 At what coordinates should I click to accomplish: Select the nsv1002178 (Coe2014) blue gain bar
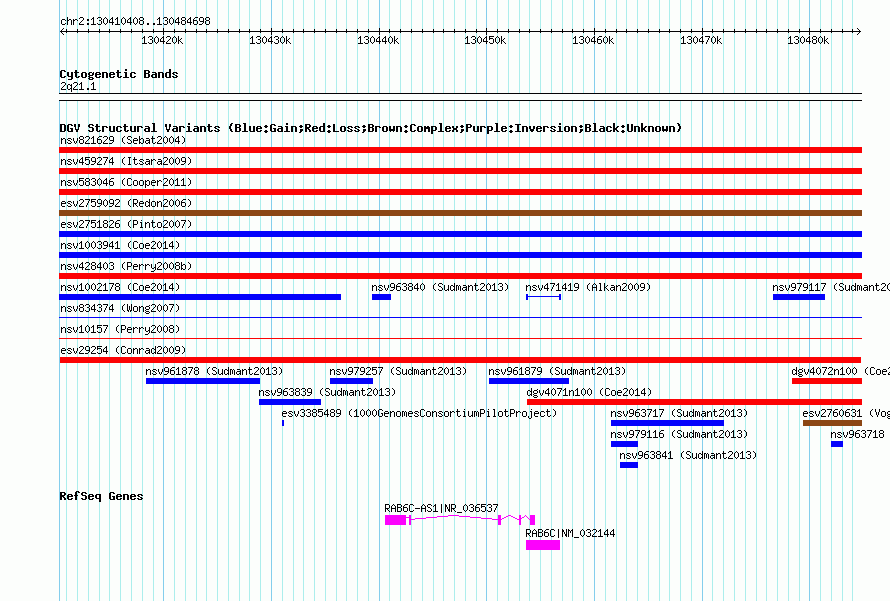pyautogui.click(x=200, y=297)
